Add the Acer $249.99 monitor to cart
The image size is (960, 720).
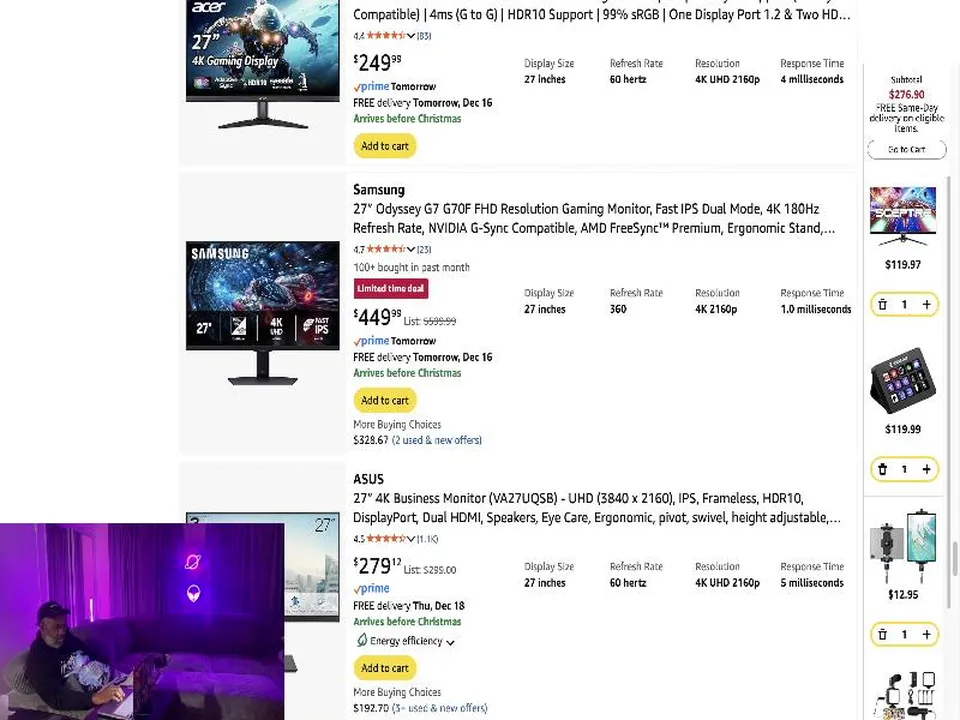[385, 146]
